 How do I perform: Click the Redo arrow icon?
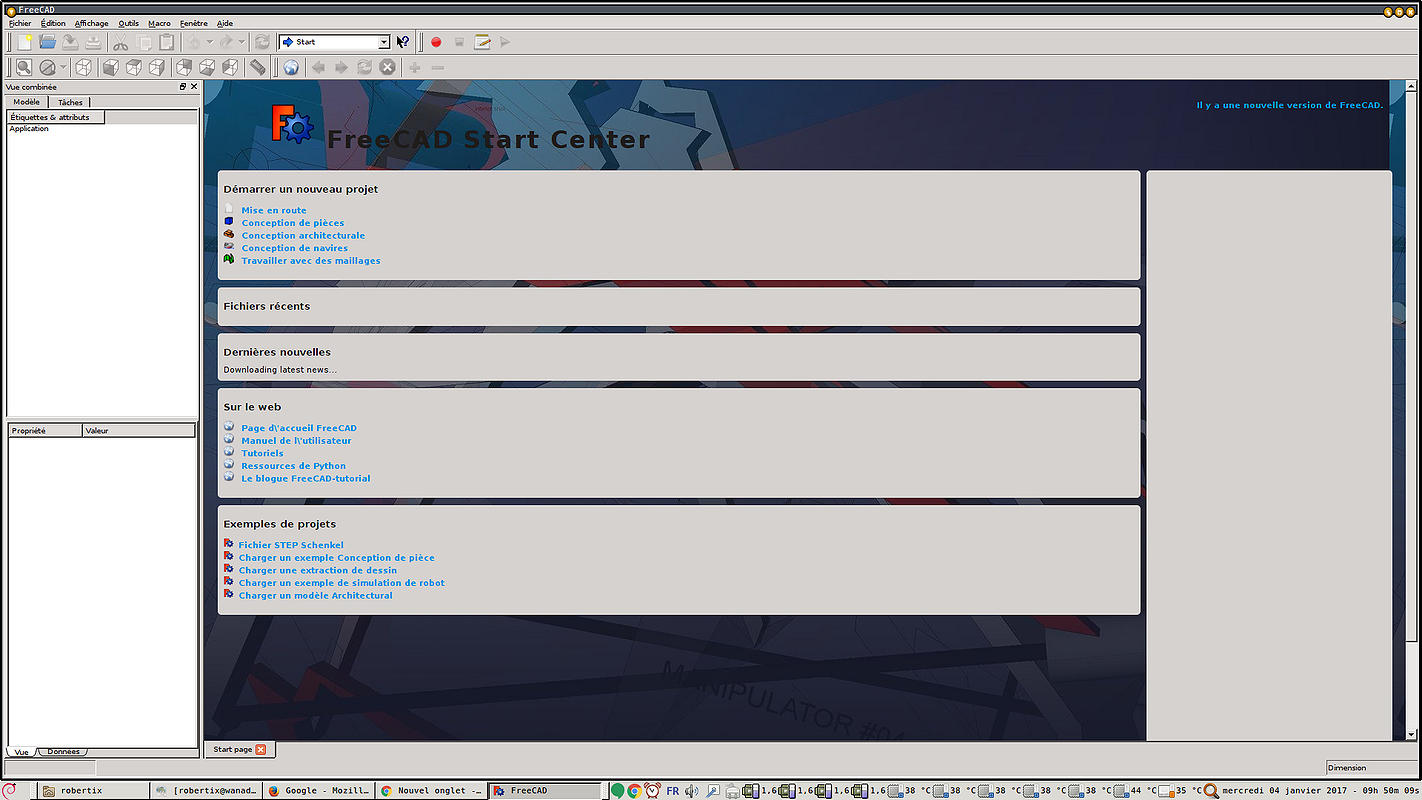click(226, 42)
